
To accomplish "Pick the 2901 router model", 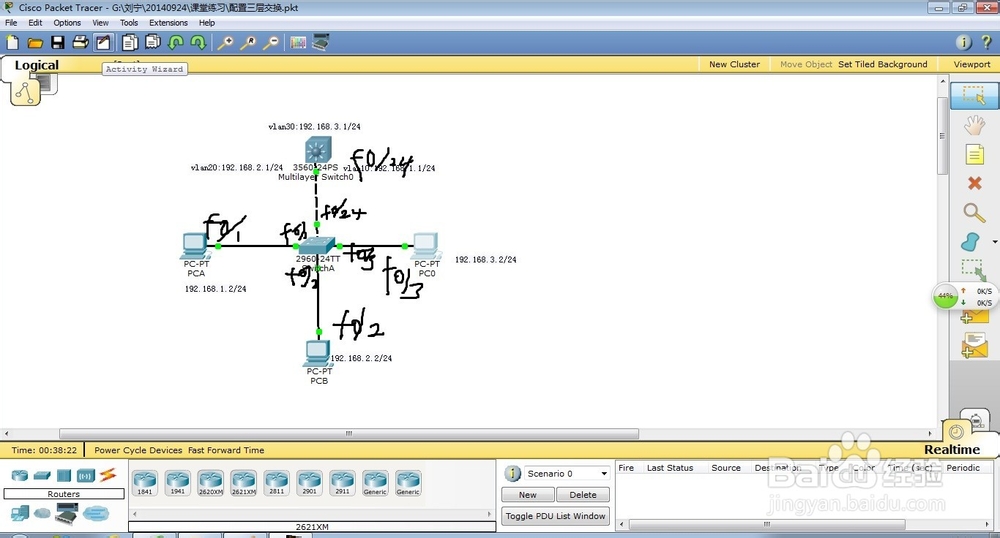I will [x=309, y=483].
